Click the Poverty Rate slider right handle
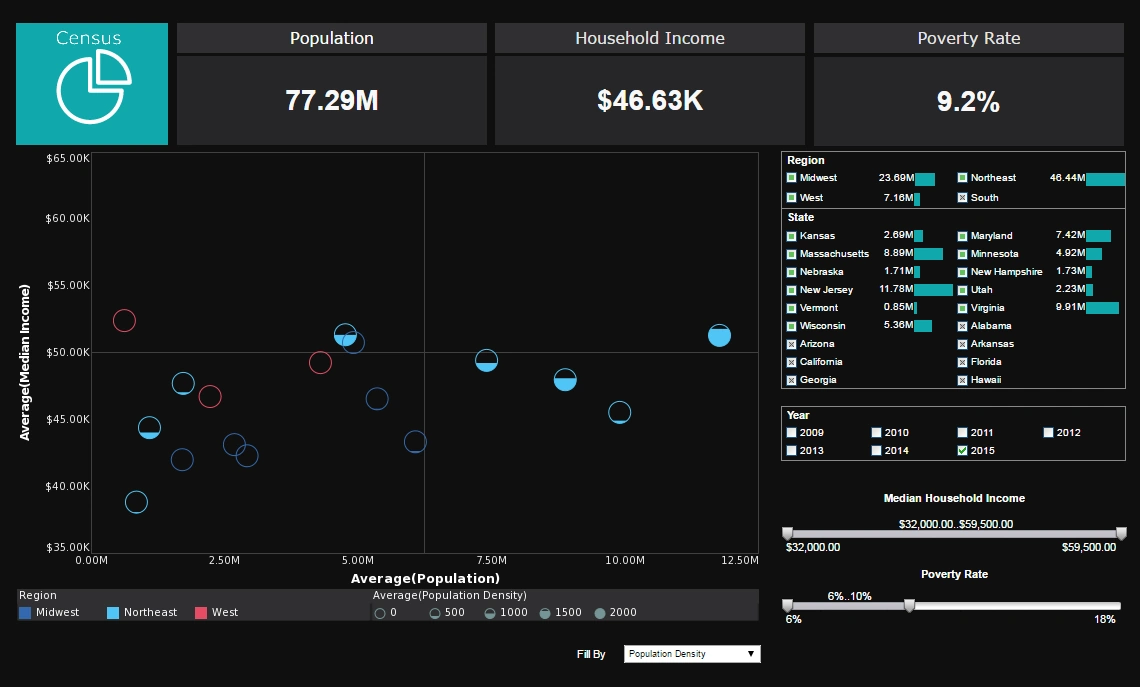Screen dimensions: 1140x687 [x=908, y=606]
